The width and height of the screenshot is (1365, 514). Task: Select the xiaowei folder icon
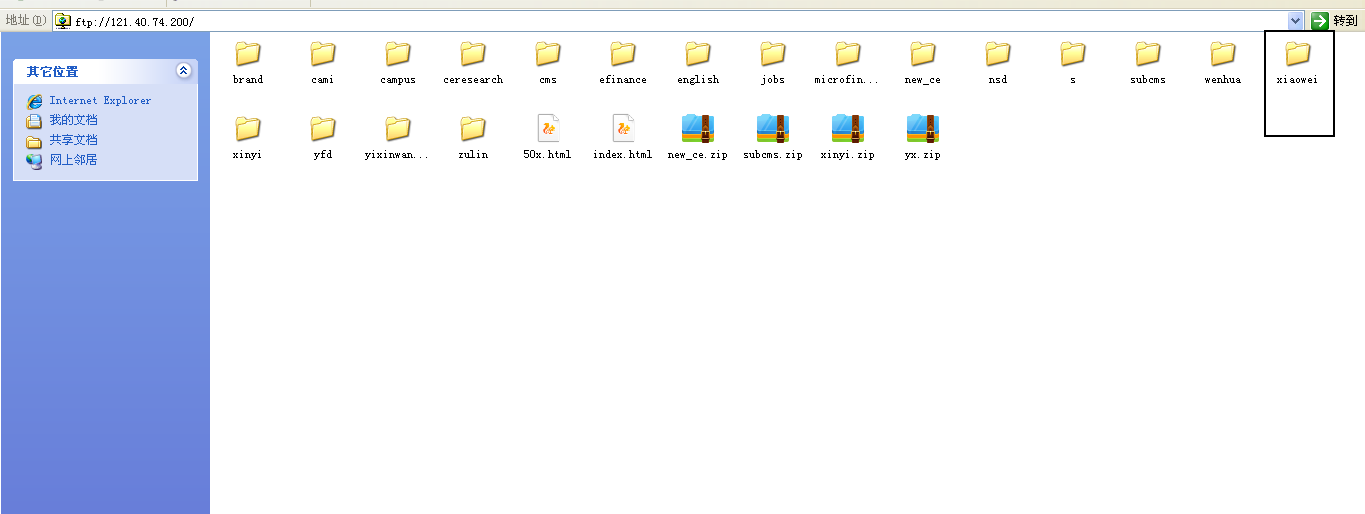(1298, 54)
